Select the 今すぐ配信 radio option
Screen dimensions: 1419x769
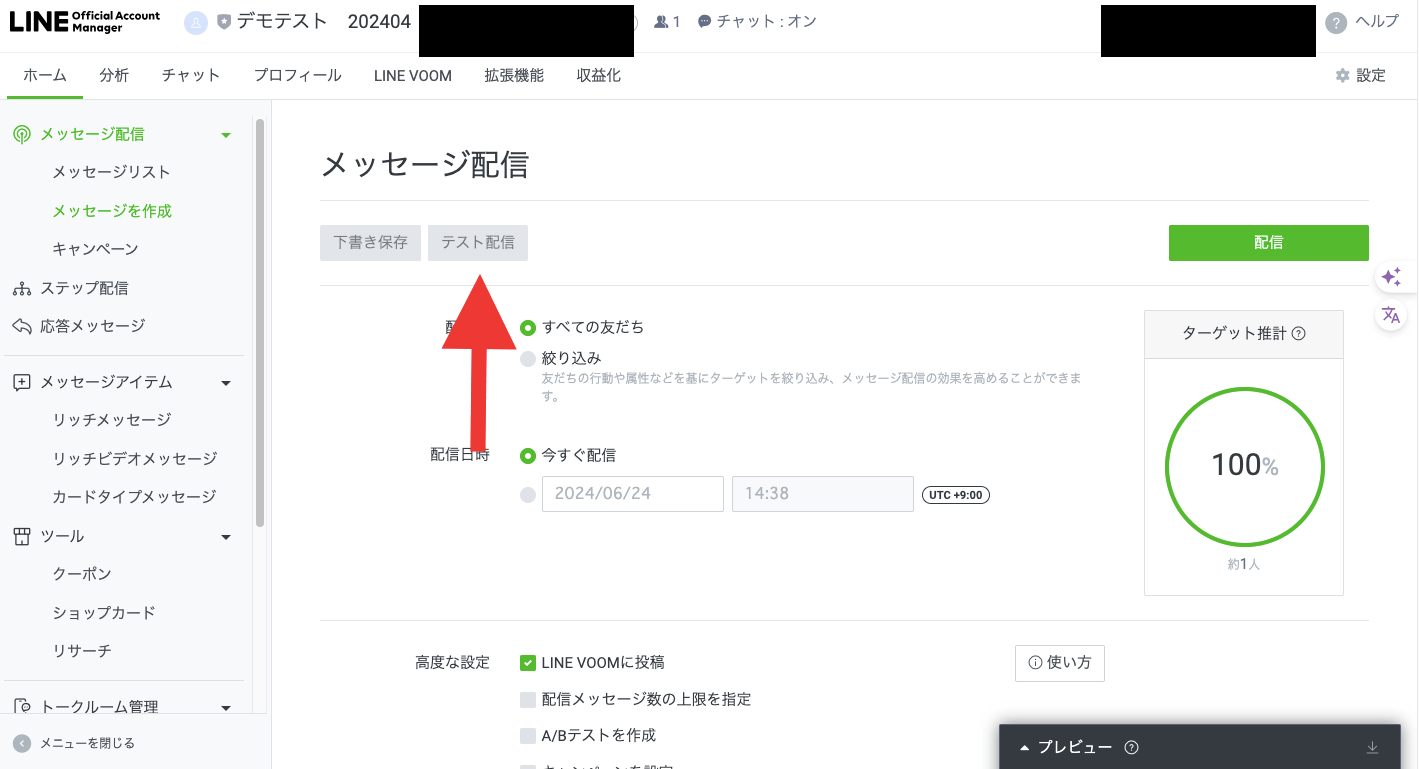528,455
